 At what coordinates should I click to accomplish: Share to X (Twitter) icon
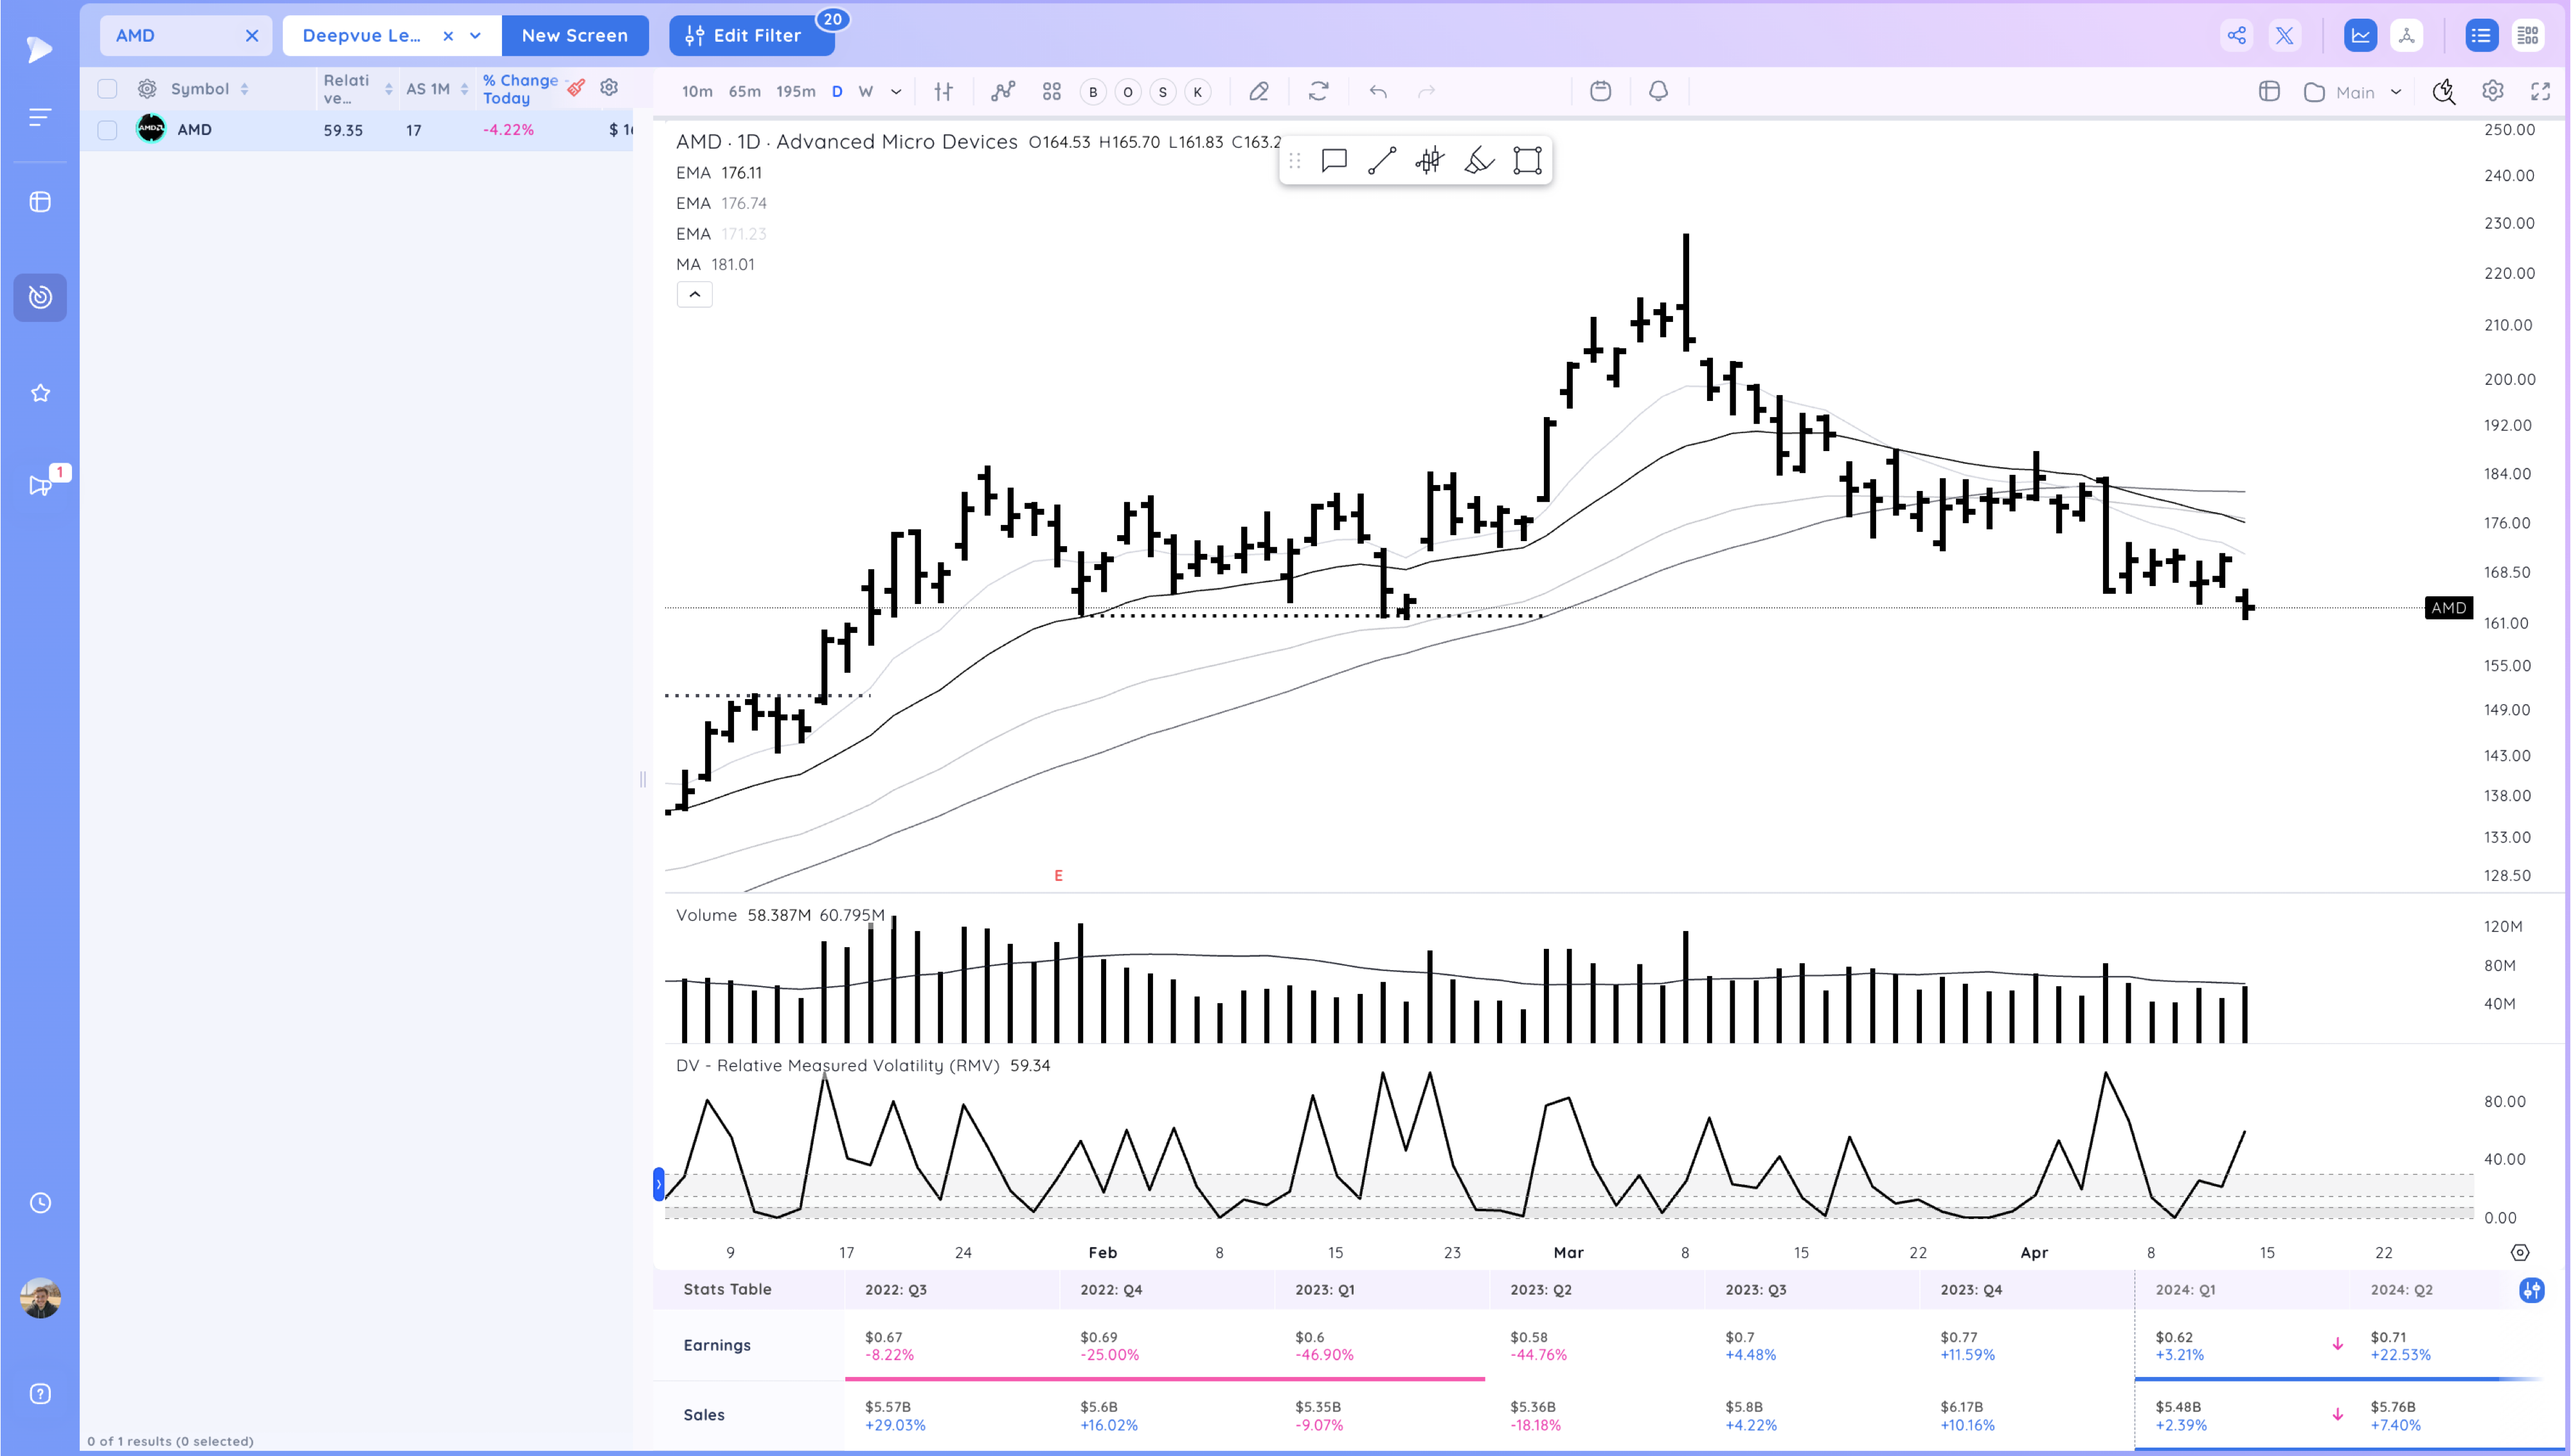[x=2285, y=36]
